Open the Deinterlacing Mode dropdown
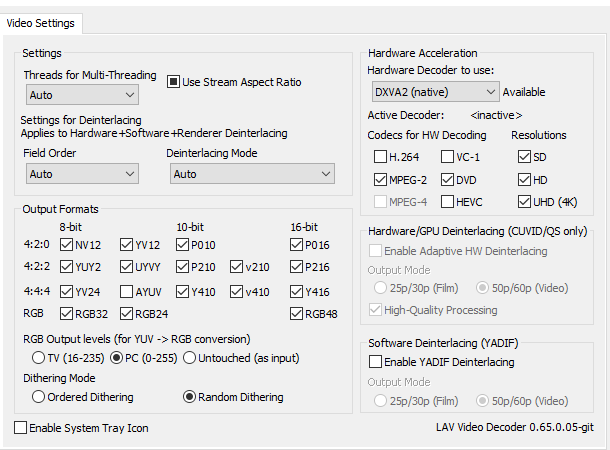This screenshot has height=450, width=610. 250,174
